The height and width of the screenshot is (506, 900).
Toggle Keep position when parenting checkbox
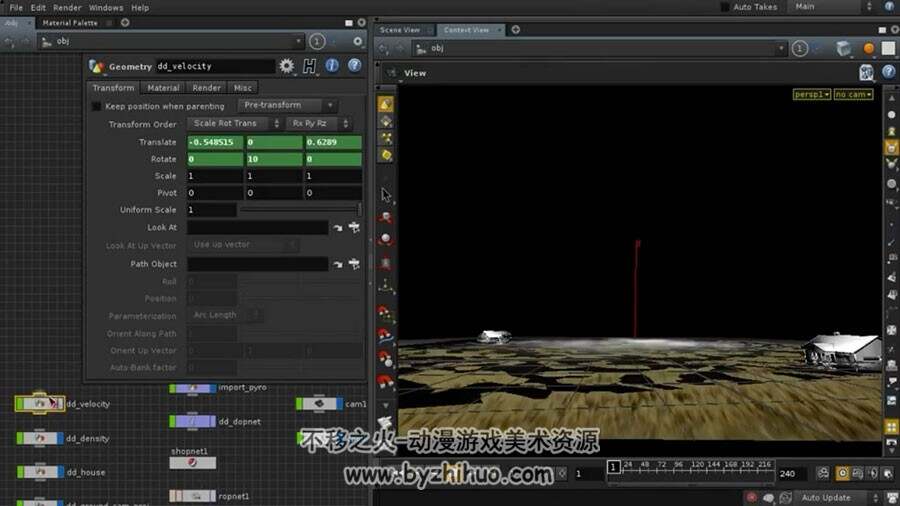(x=96, y=106)
